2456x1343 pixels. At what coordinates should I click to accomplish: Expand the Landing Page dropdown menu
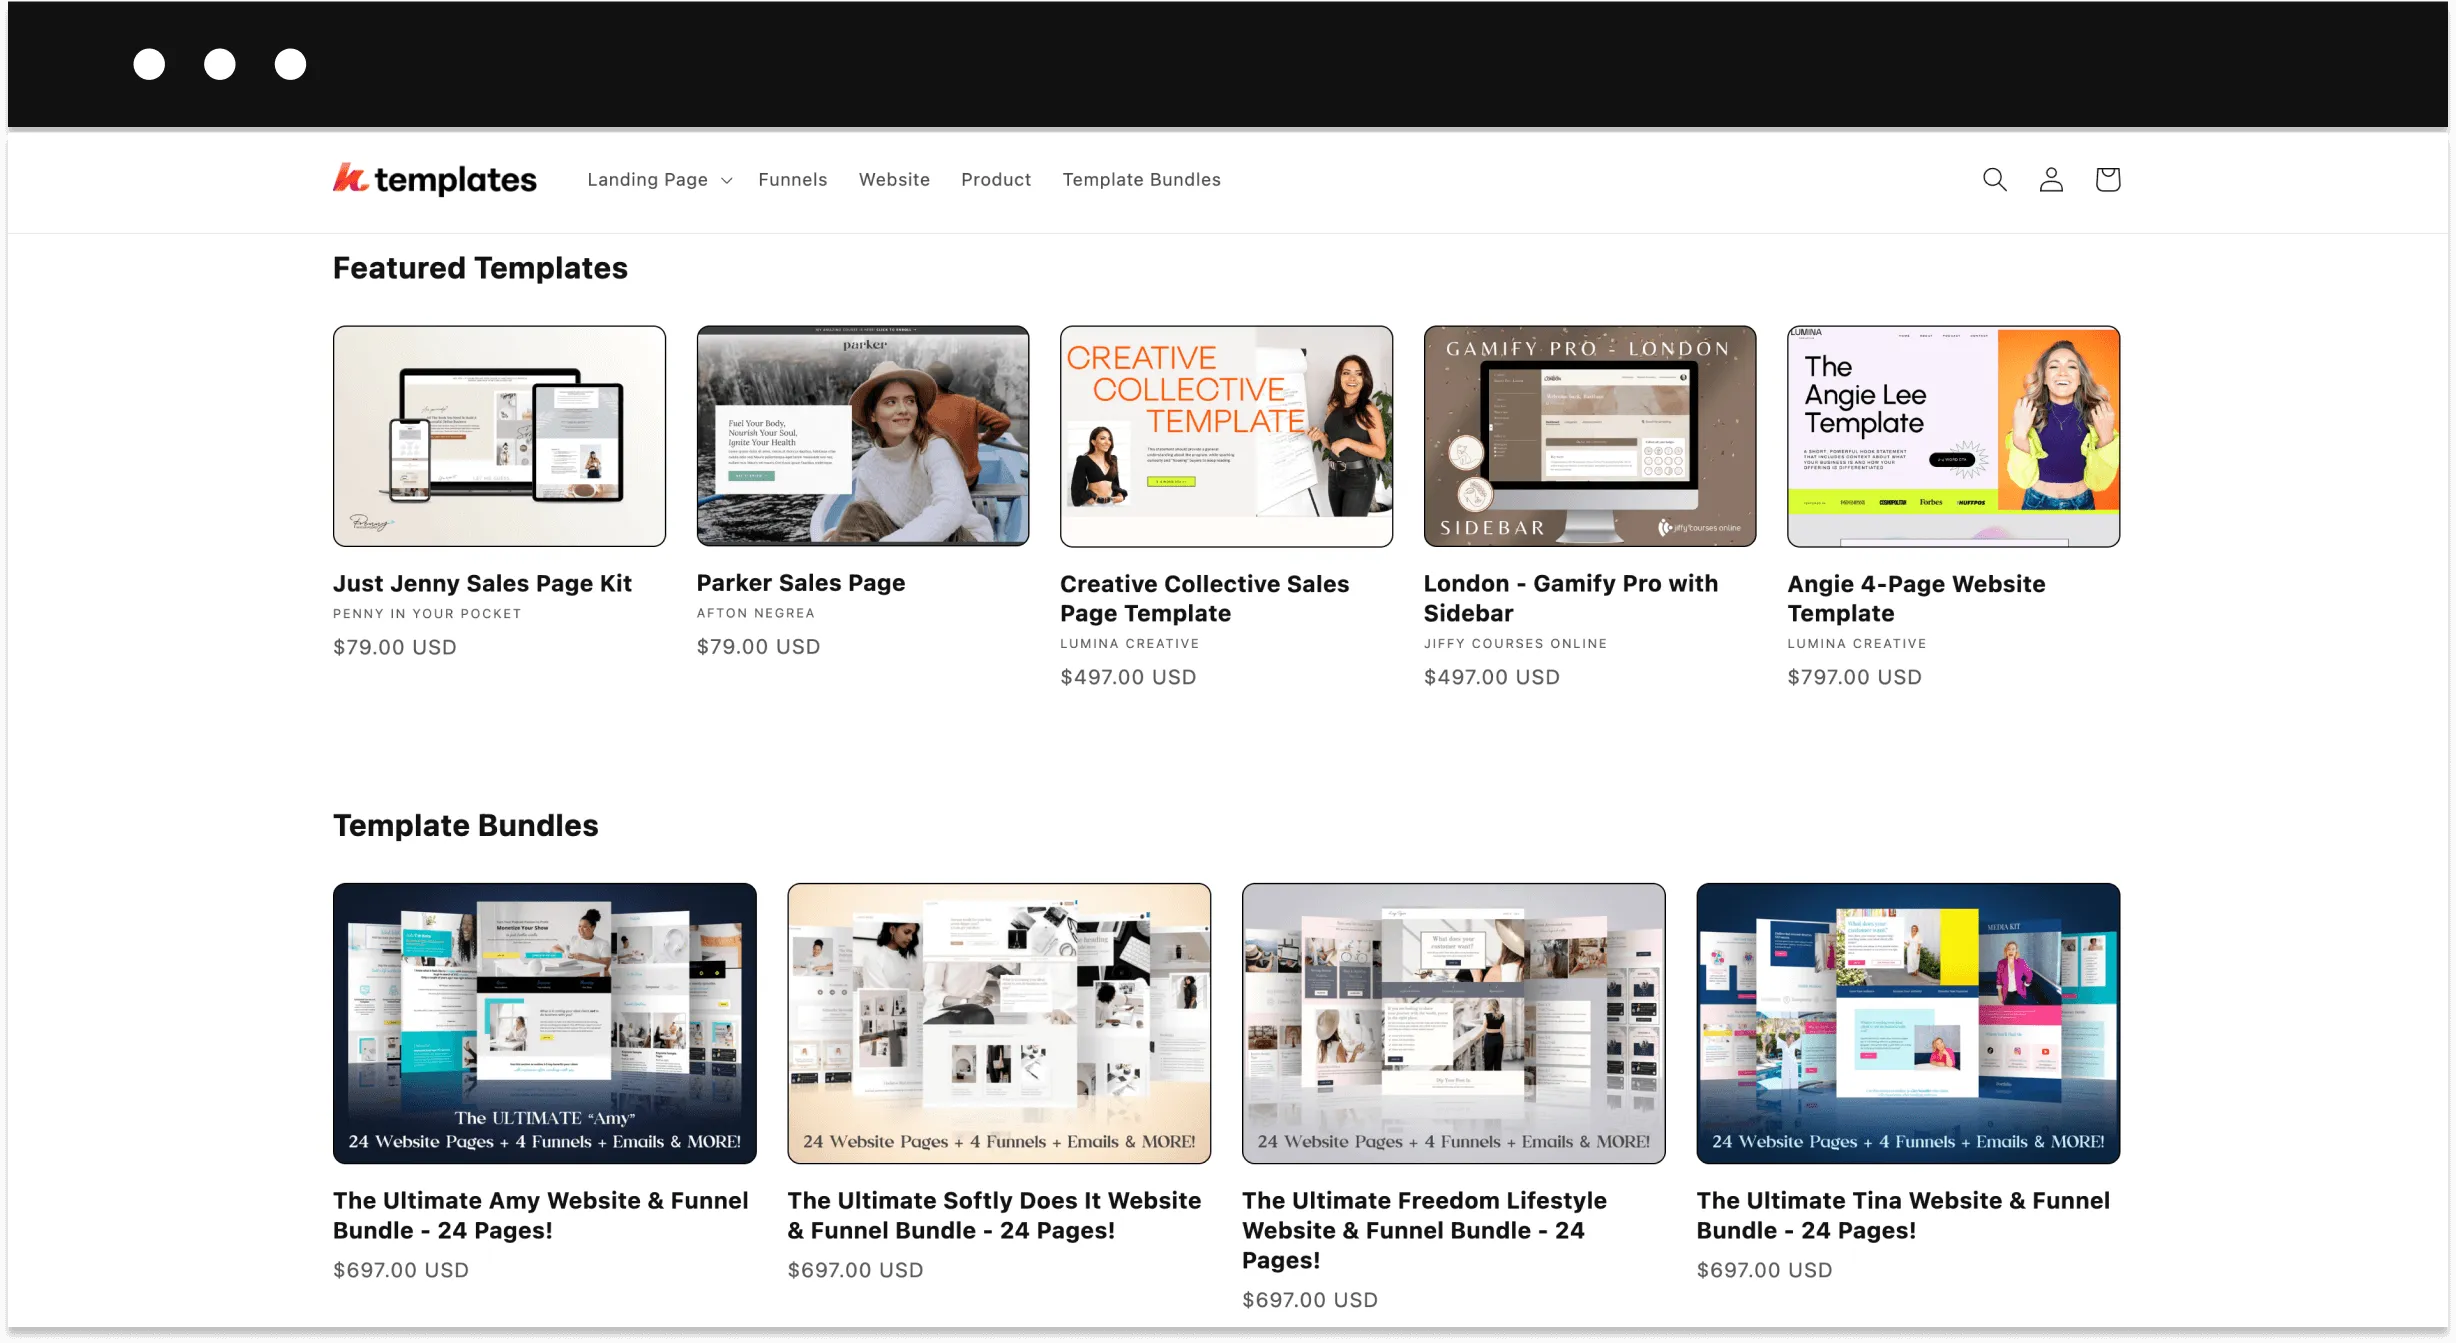(660, 180)
